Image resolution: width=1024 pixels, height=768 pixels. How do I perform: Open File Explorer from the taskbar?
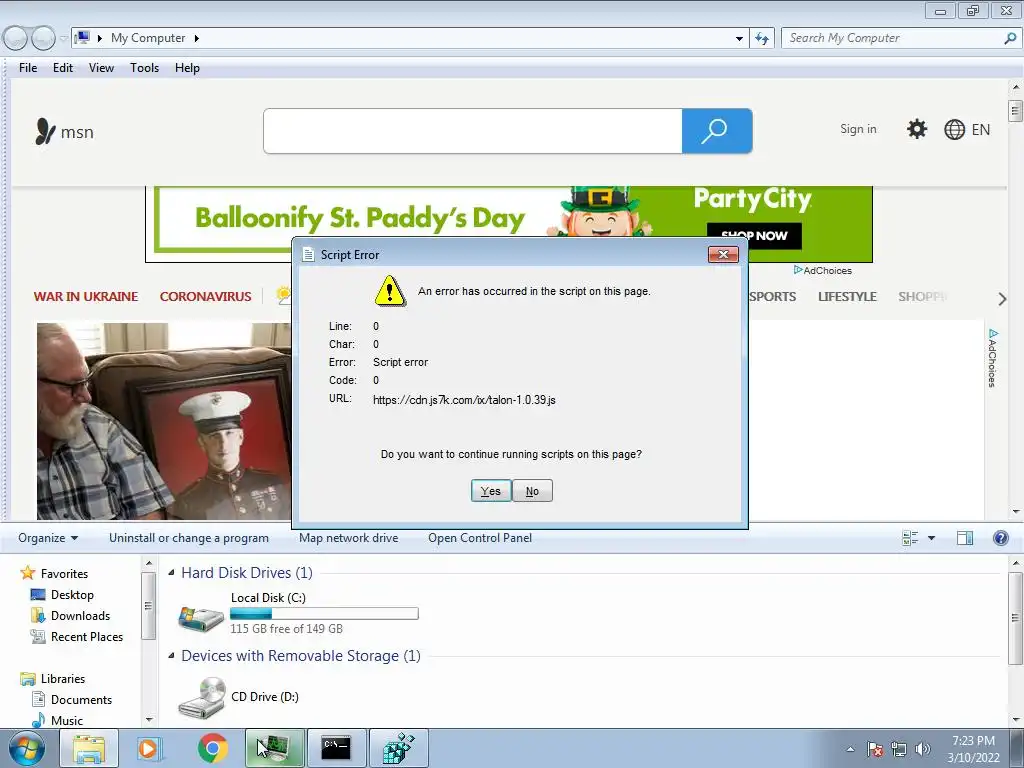(x=89, y=748)
